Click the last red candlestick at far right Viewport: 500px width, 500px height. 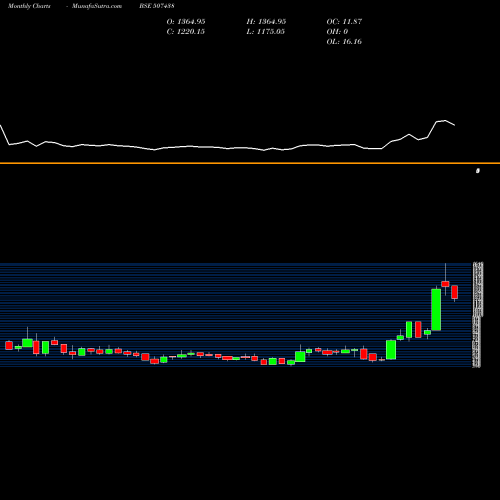(455, 292)
